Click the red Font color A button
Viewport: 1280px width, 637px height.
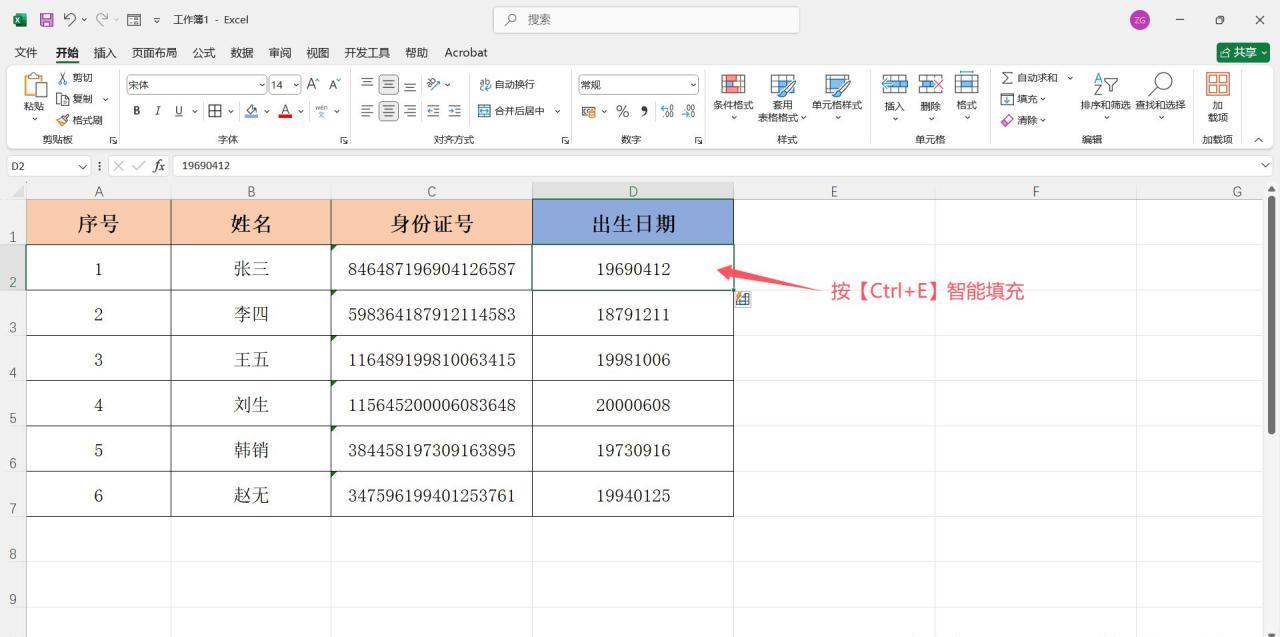click(285, 111)
